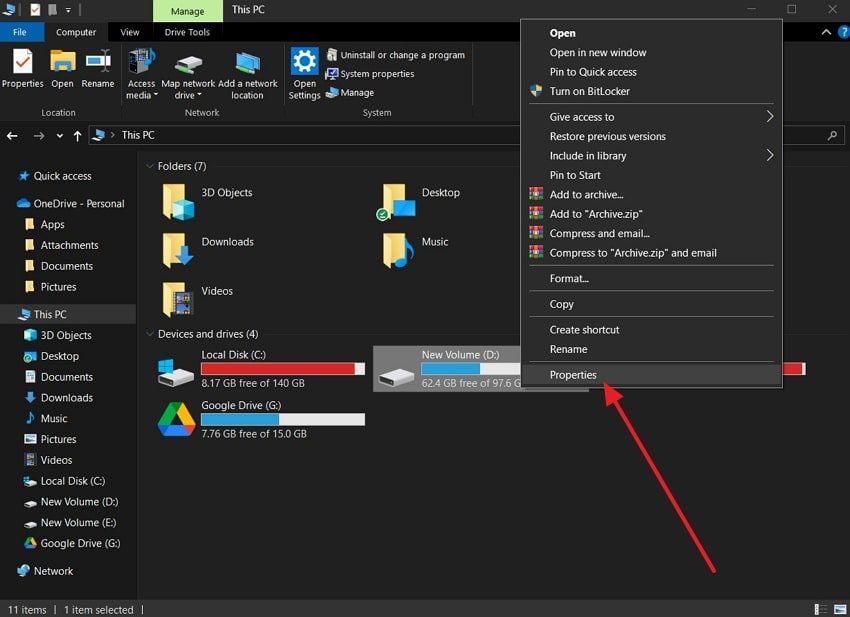The image size is (850, 617).
Task: Click Local Disk (C:) red usage bar
Action: [x=282, y=369]
